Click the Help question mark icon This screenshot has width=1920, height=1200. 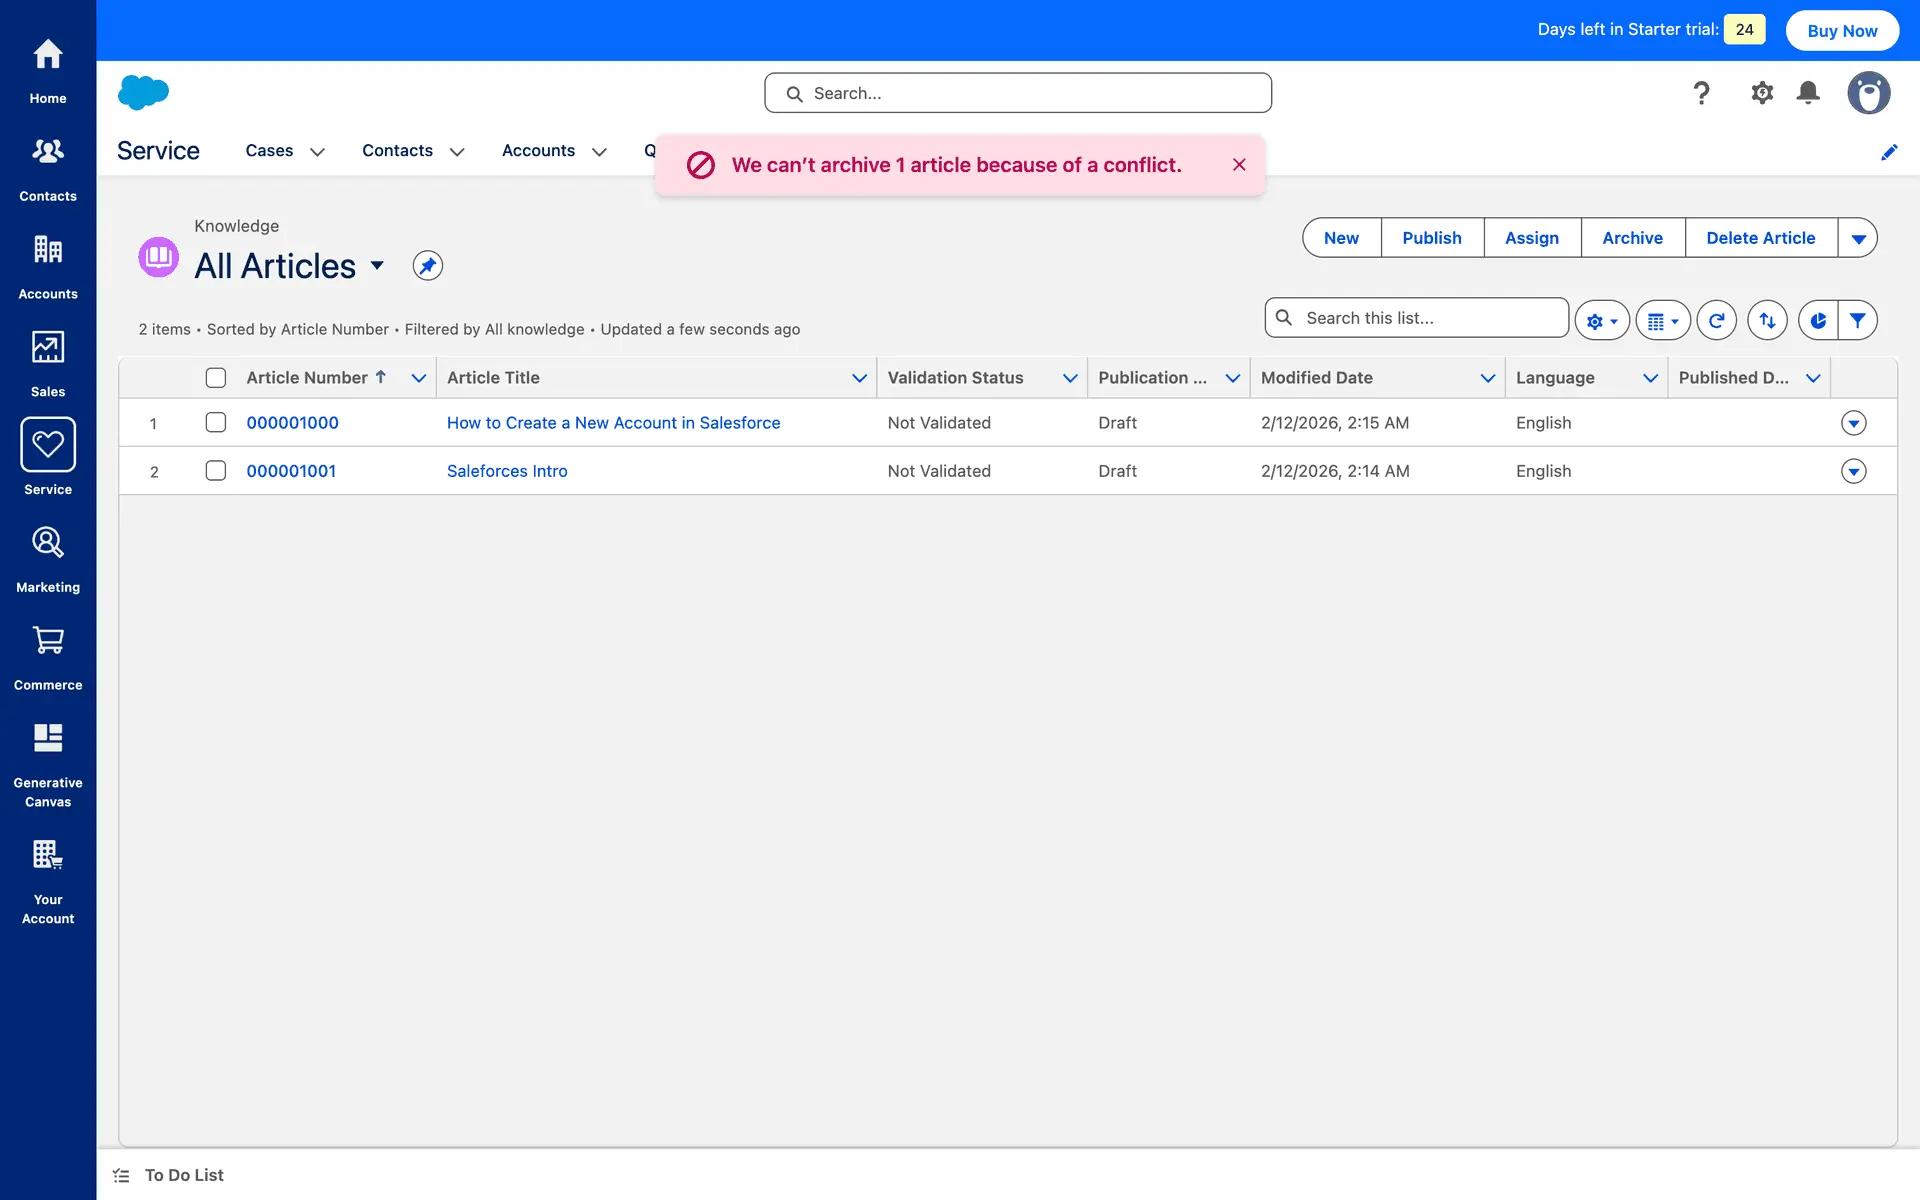[x=1701, y=93]
